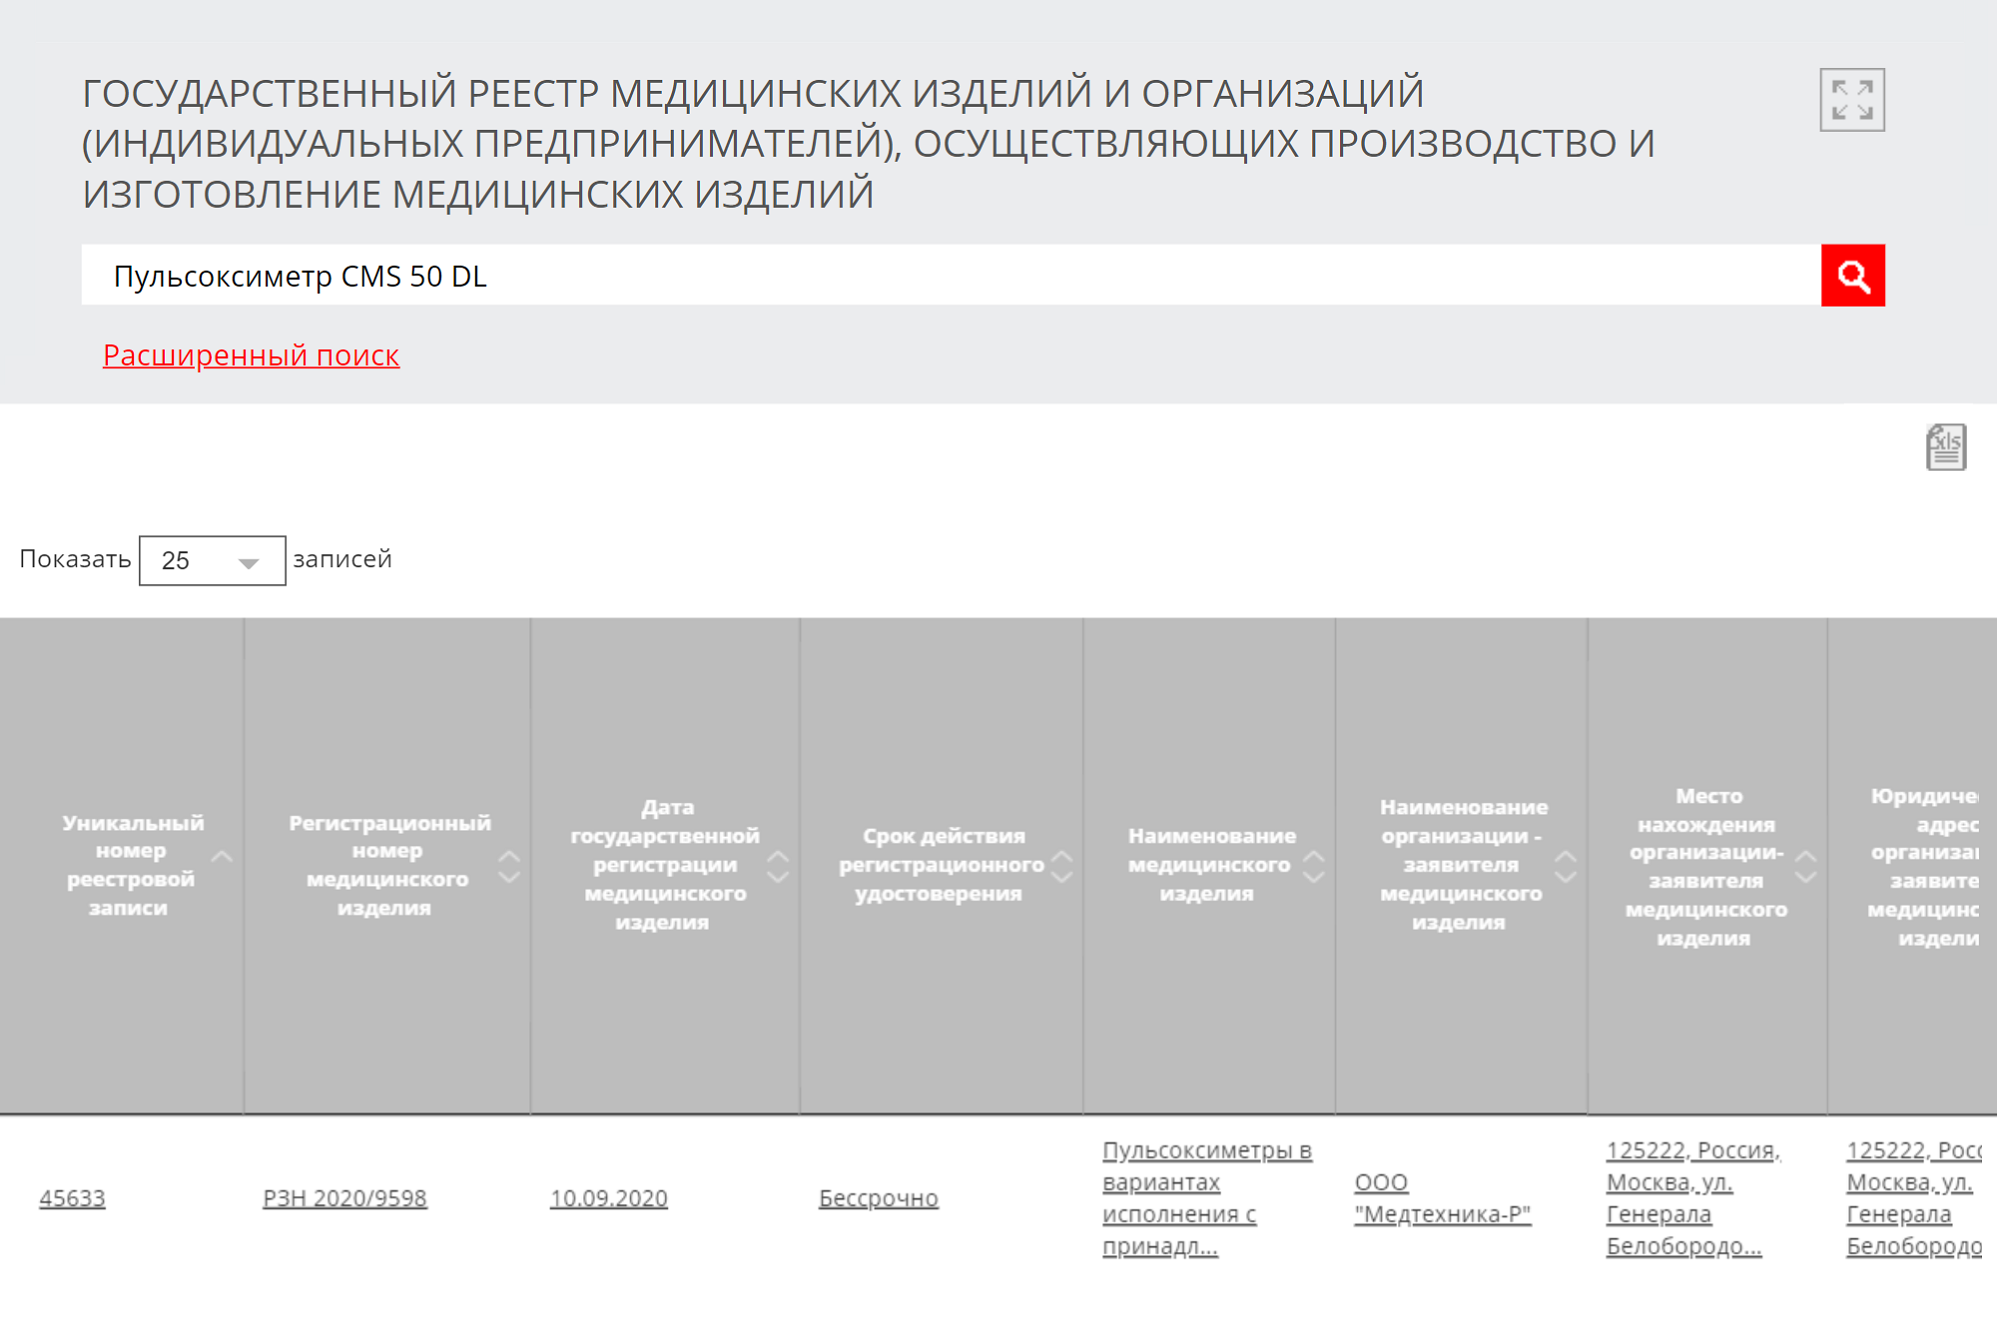Click Место нахождения организации-заявителя header text

point(1706,866)
